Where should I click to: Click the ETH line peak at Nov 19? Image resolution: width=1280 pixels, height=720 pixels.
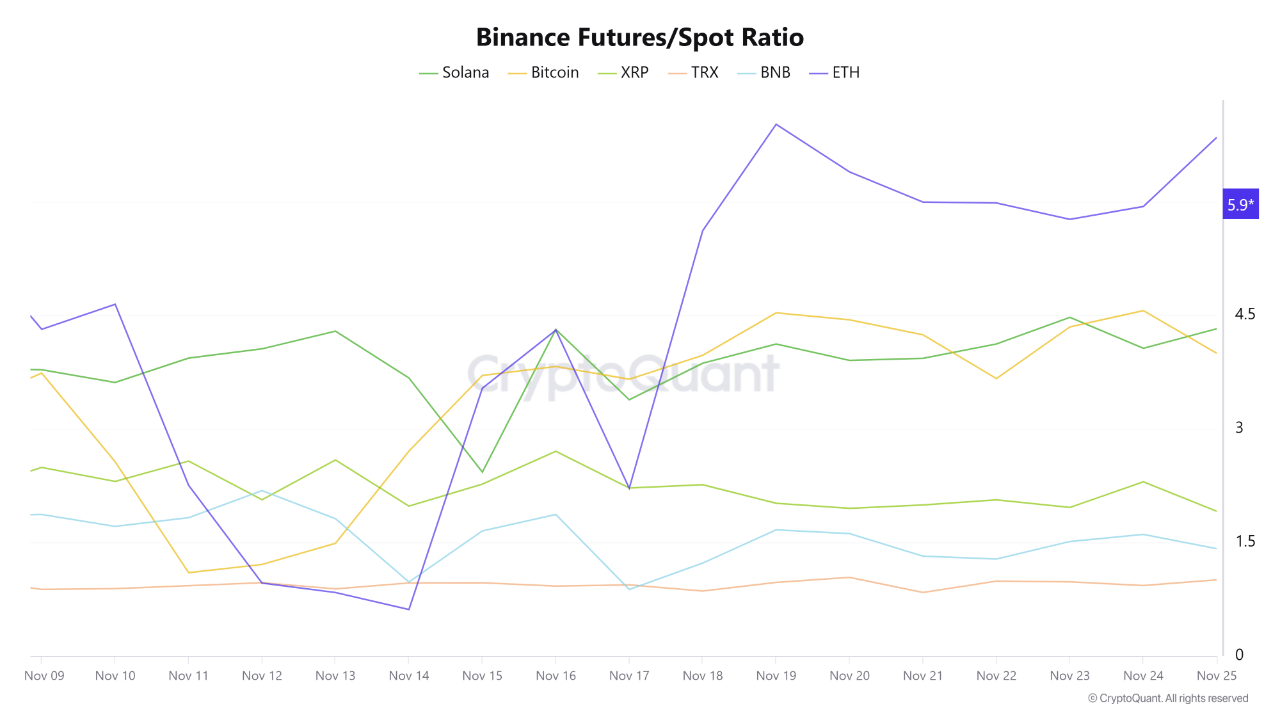[x=776, y=125]
